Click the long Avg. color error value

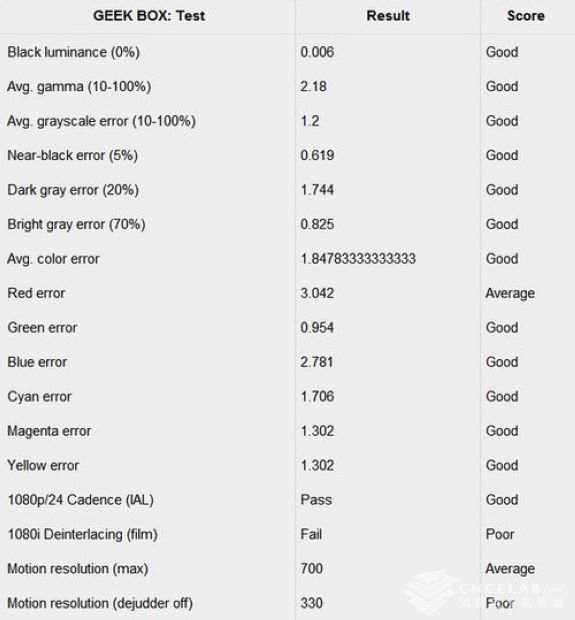pyautogui.click(x=358, y=259)
